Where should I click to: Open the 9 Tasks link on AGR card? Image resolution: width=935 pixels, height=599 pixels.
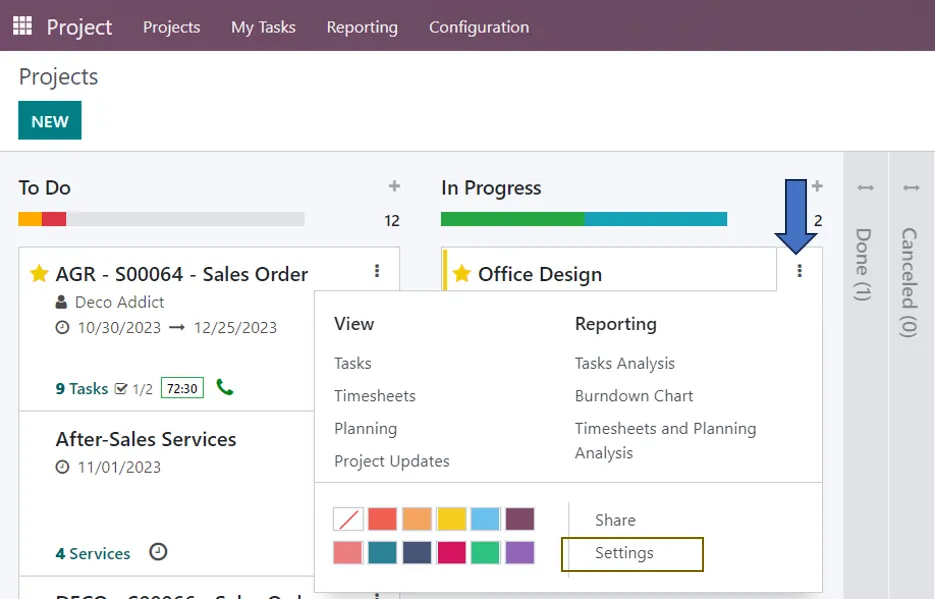82,389
